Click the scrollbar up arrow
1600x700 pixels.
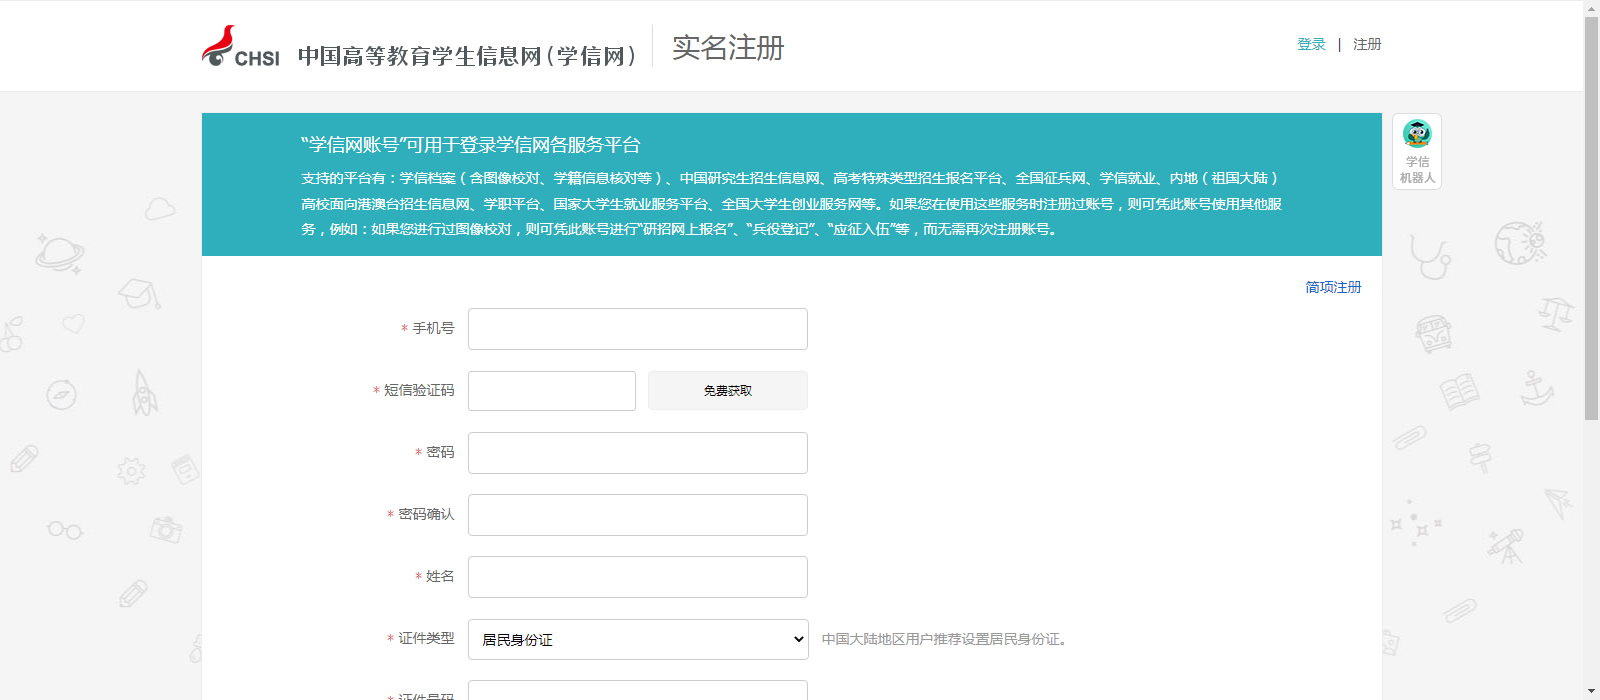click(x=1591, y=8)
